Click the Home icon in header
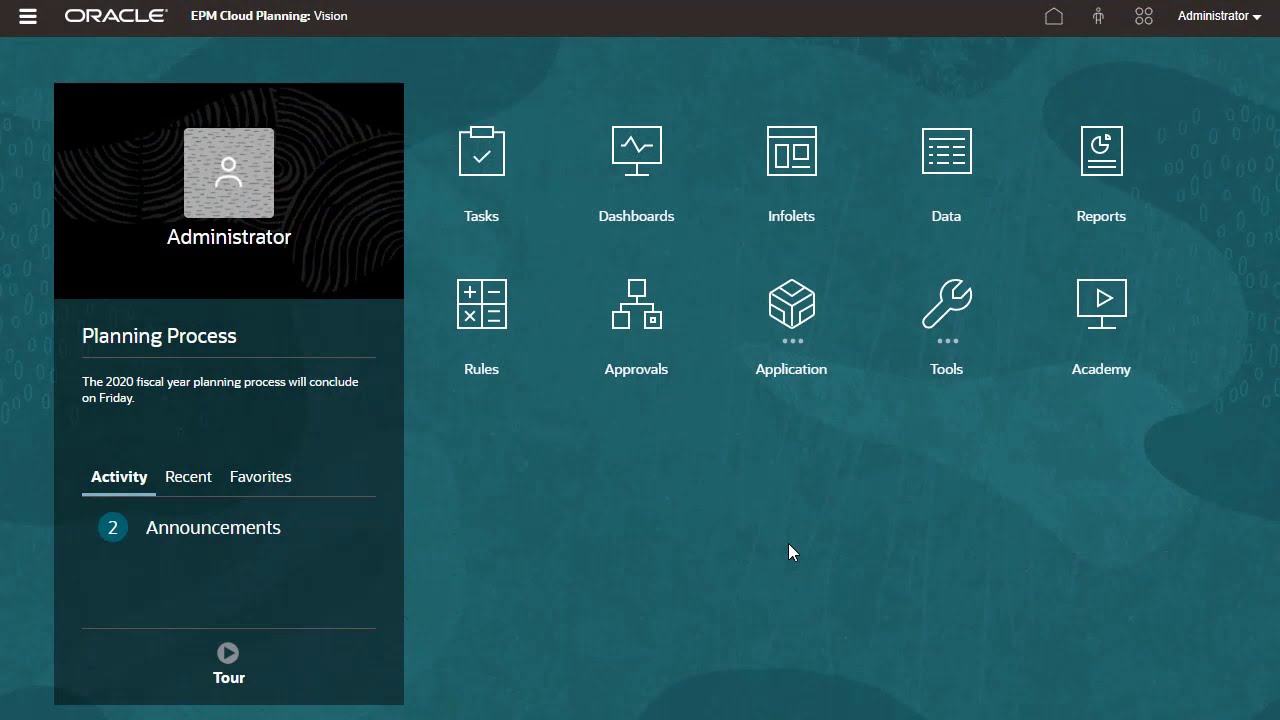 click(1053, 16)
